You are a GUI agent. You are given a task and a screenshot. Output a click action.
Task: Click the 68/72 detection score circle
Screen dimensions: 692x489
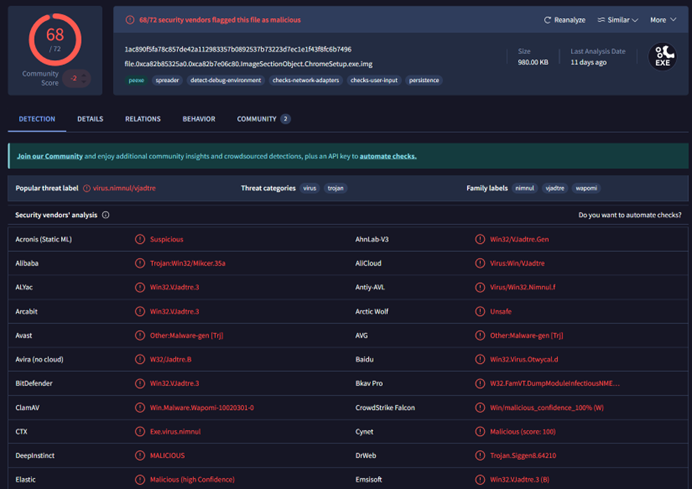(55, 39)
